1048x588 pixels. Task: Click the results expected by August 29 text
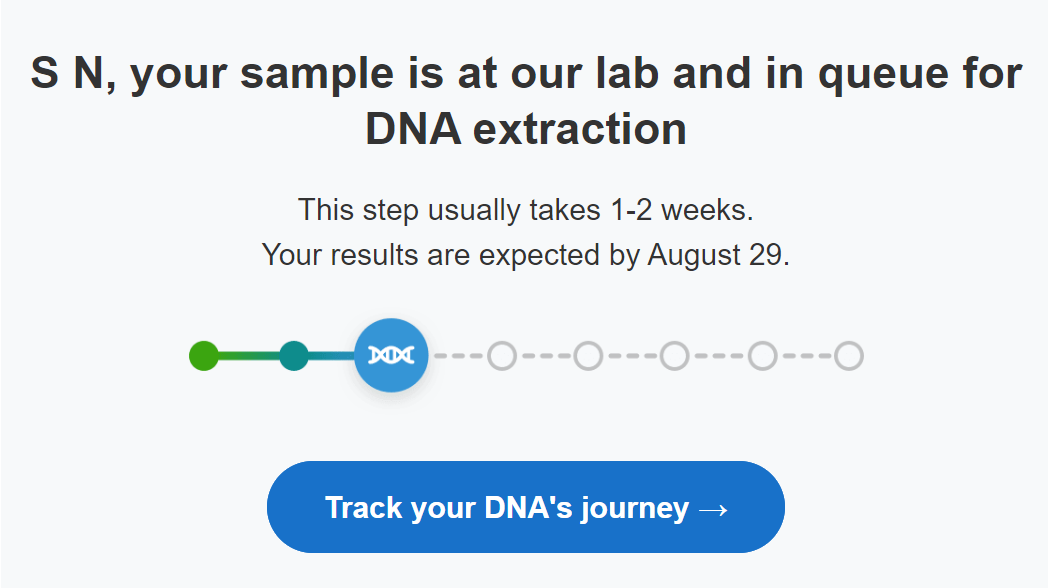[x=526, y=255]
